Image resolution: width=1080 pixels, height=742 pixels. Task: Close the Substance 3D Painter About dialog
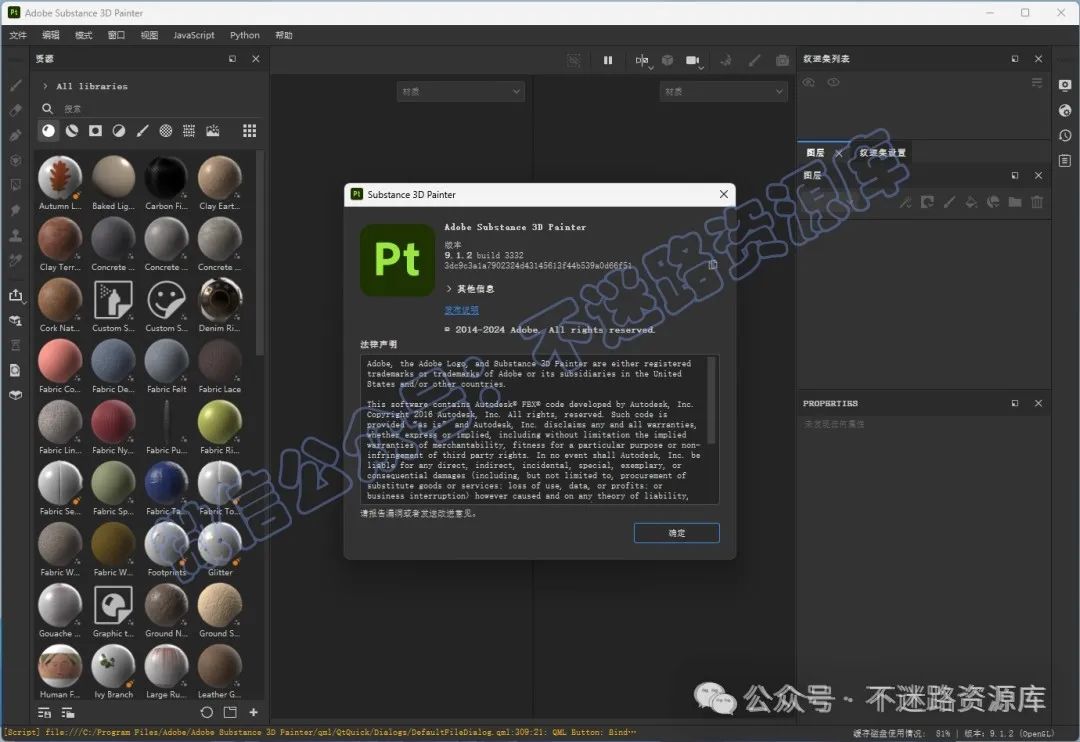pyautogui.click(x=723, y=194)
